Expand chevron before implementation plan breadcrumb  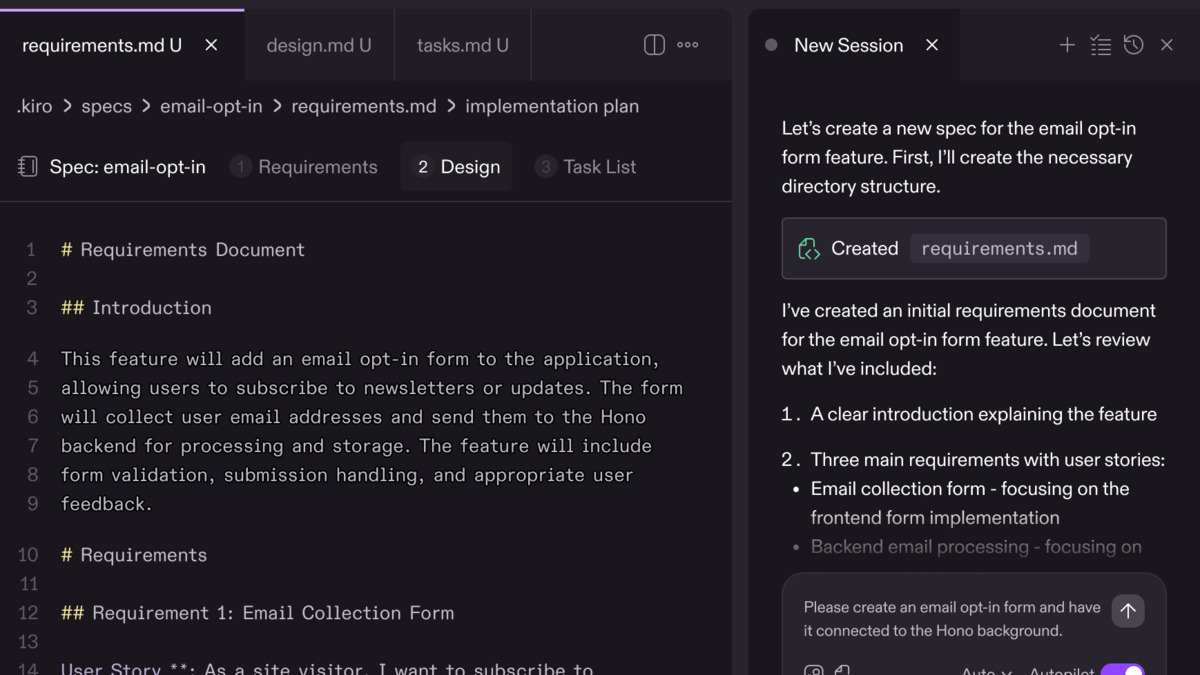(x=451, y=106)
